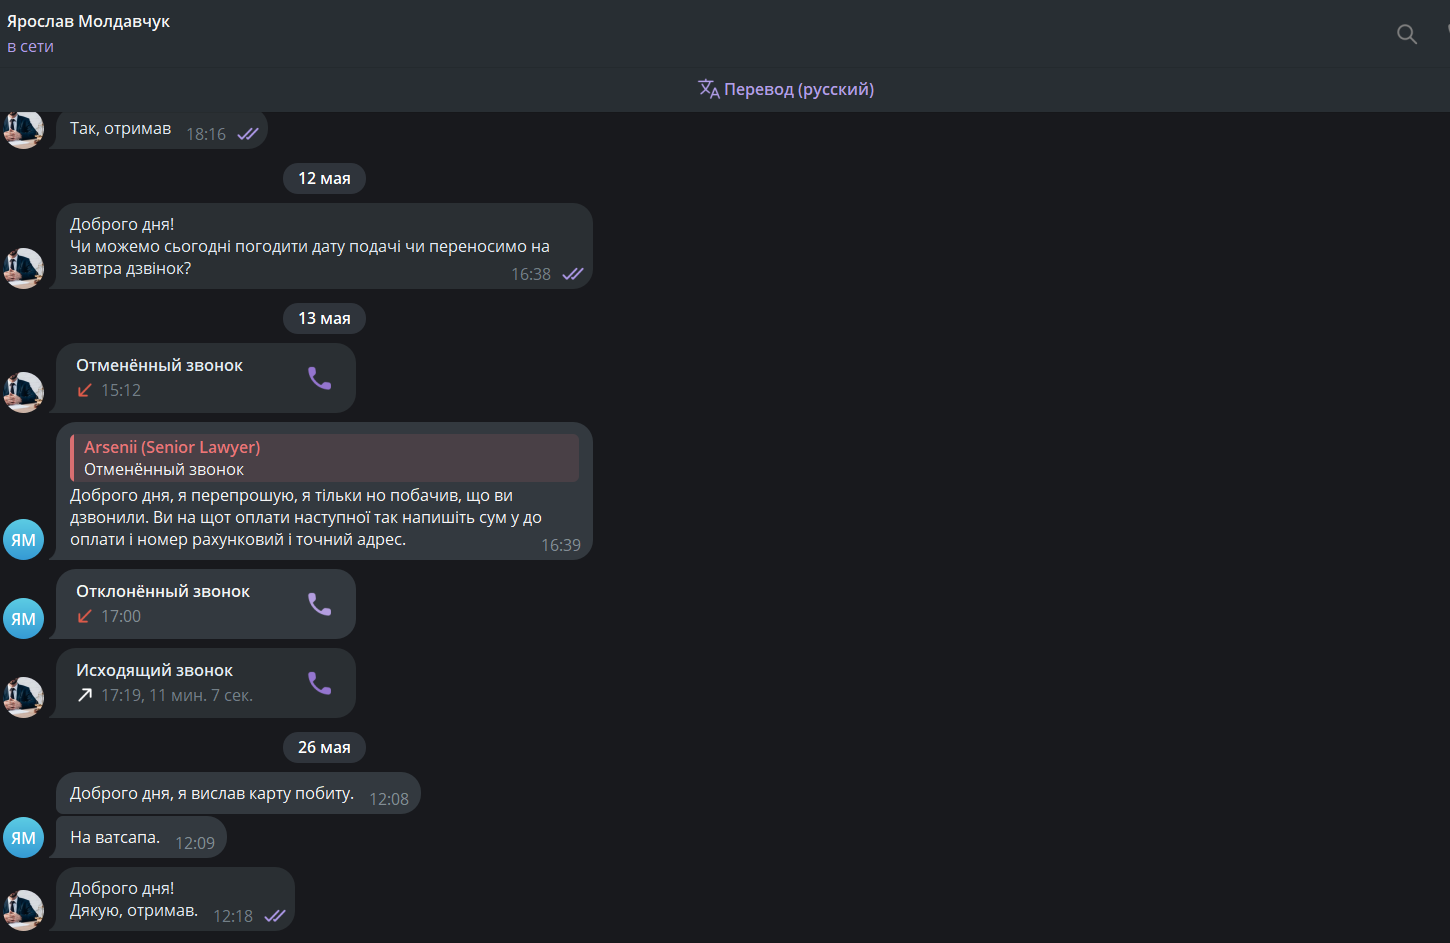
Task: Call back from the Отменённый звонок phone icon
Action: (319, 378)
